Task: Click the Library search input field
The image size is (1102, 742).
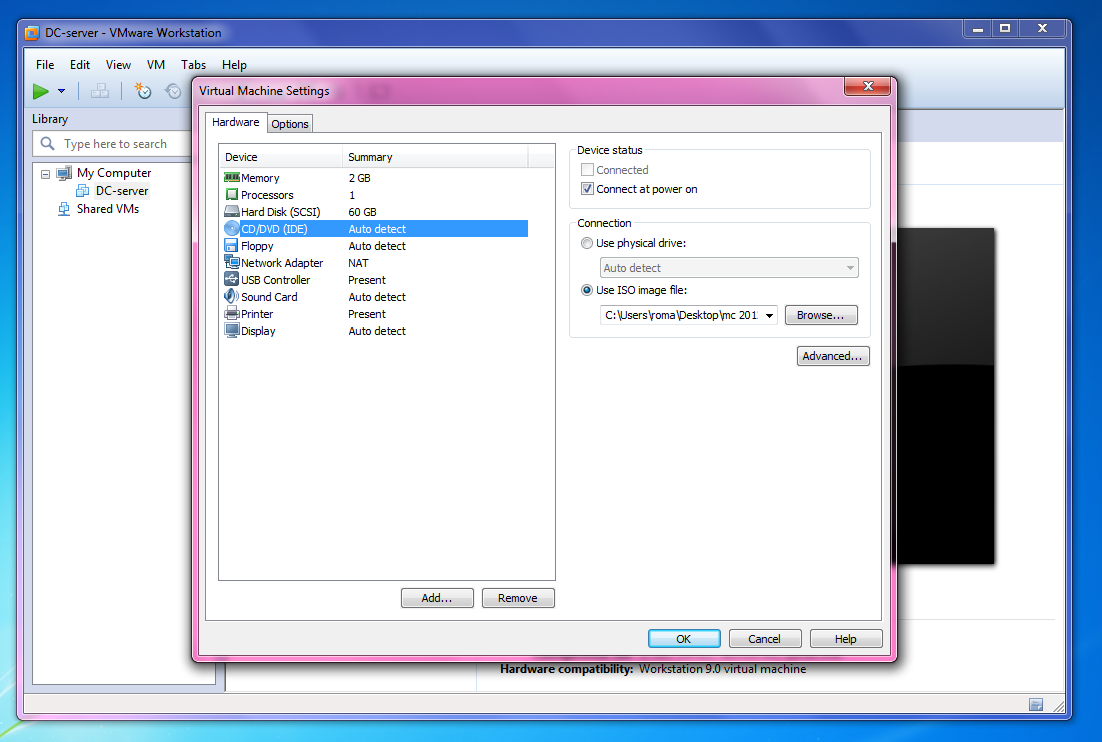Action: coord(112,143)
